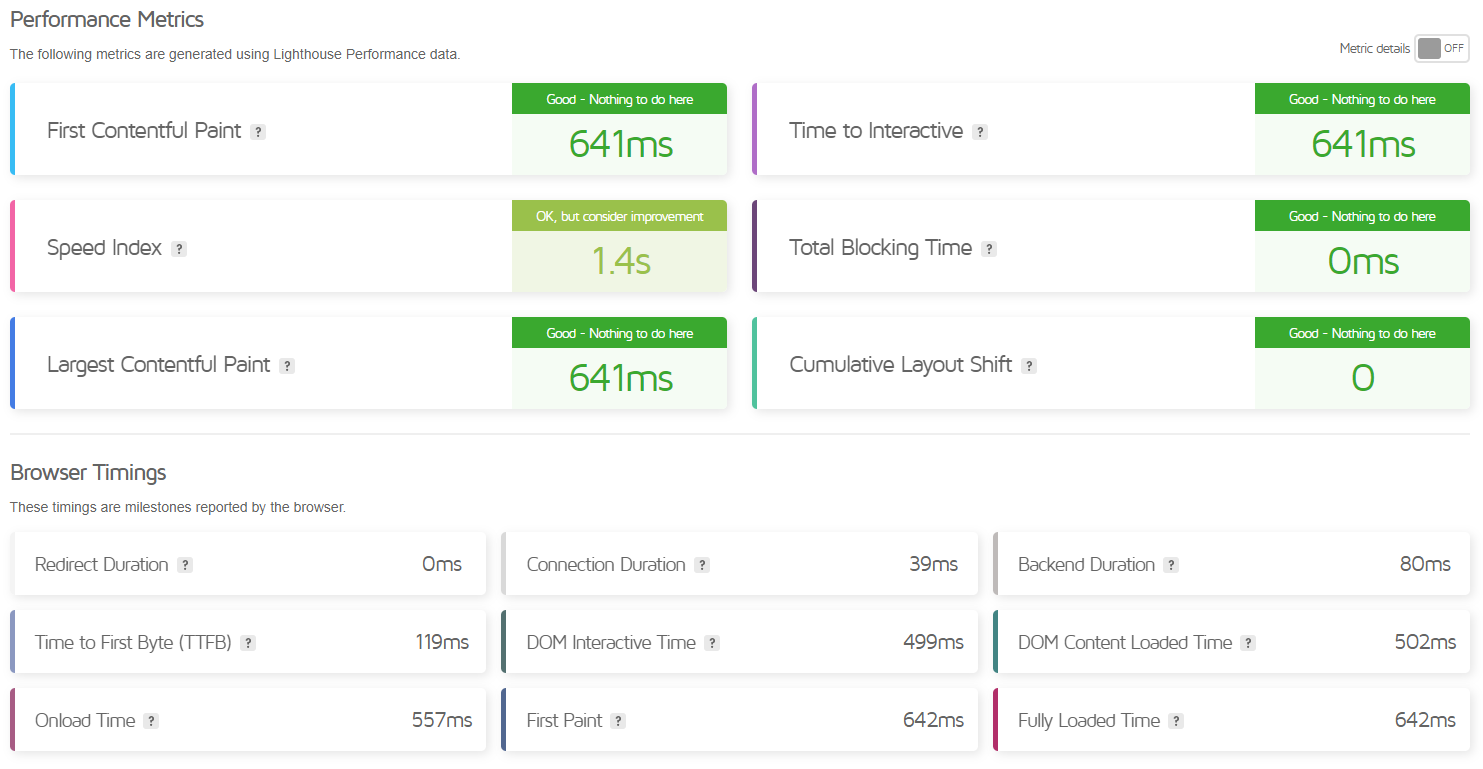Click the Largest Contentful Paint label
This screenshot has width=1483, height=769.
tap(158, 365)
